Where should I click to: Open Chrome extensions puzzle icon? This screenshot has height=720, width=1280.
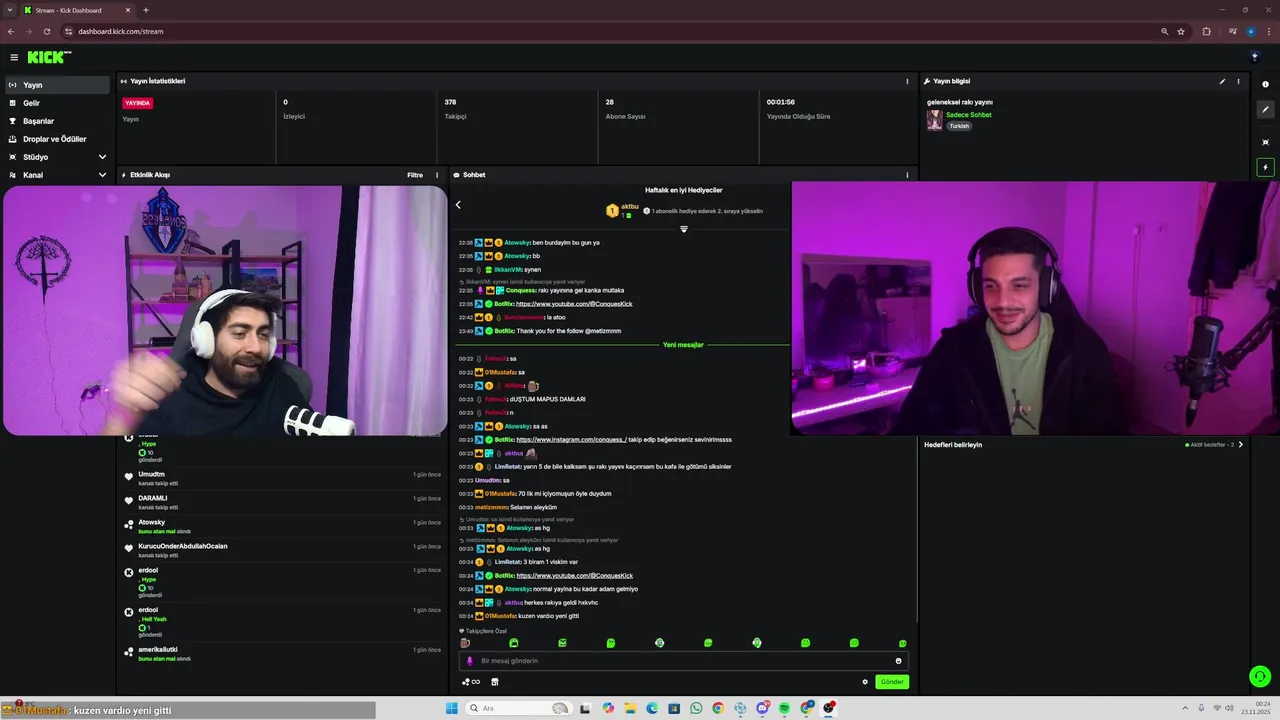pos(1206,31)
